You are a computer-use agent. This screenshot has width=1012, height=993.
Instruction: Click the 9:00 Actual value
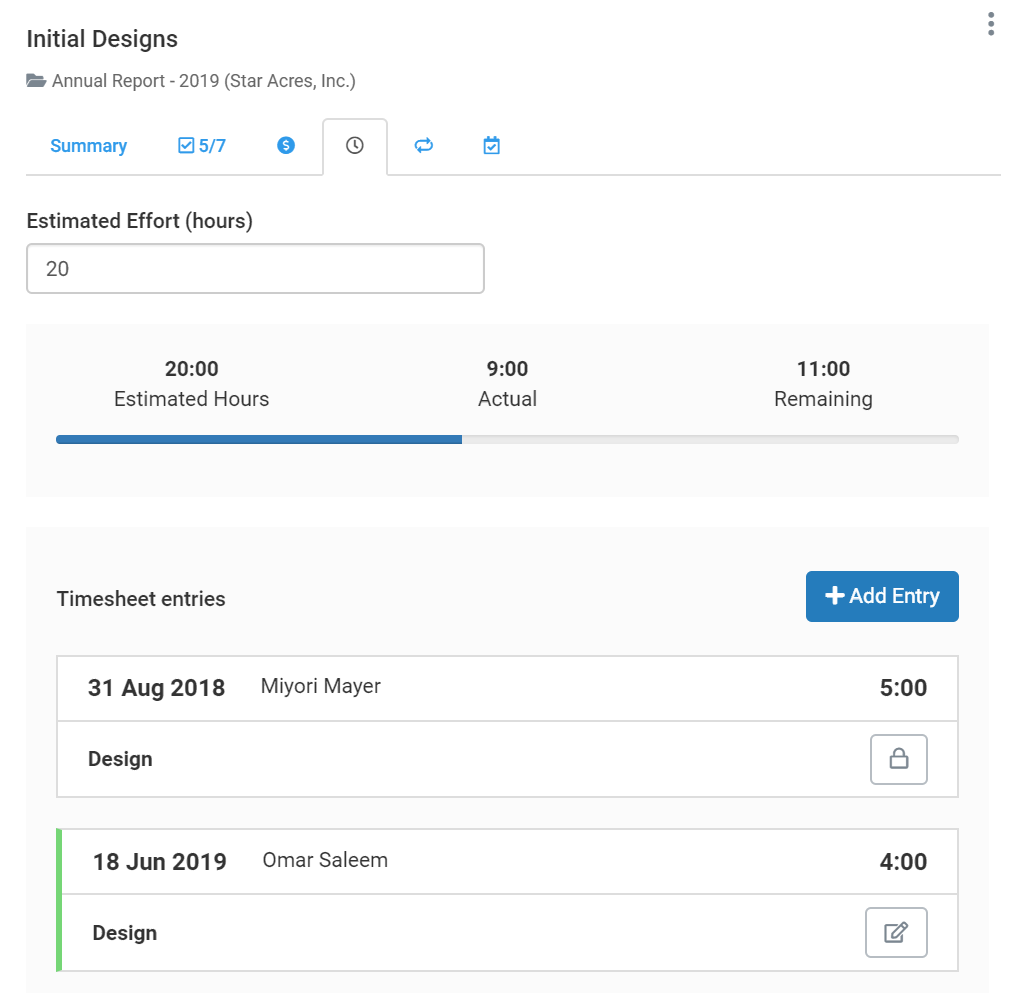[507, 369]
